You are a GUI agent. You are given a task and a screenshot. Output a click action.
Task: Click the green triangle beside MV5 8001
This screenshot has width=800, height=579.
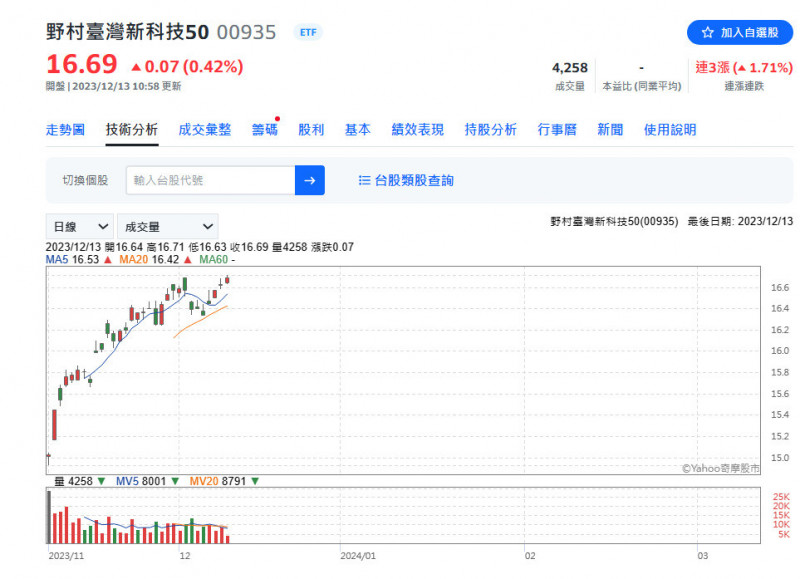(x=176, y=481)
